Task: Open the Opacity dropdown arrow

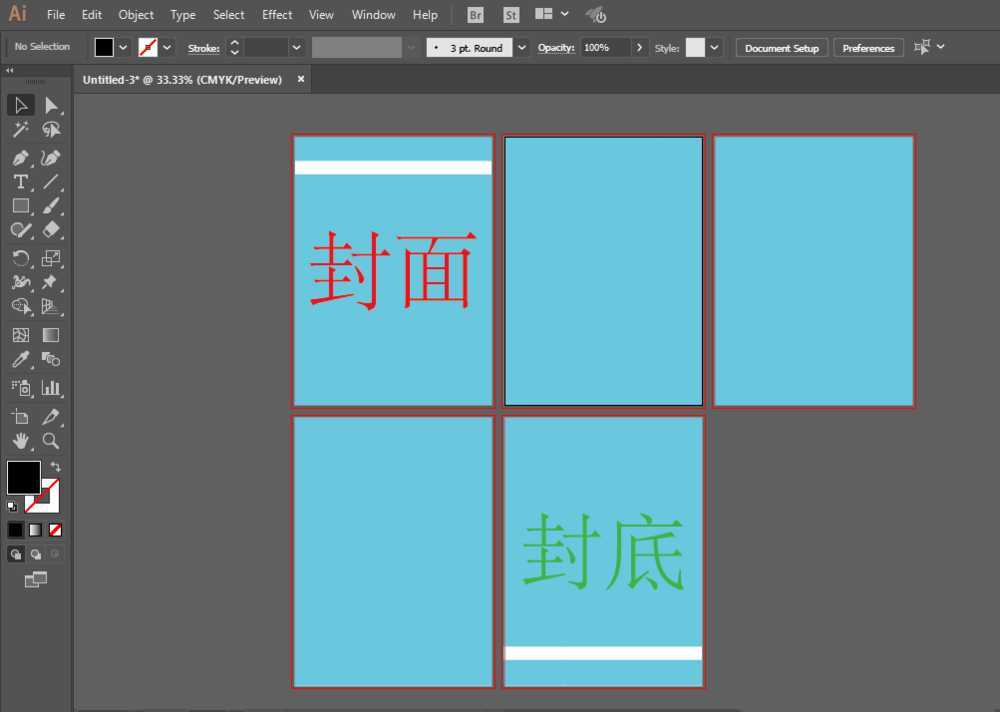Action: click(639, 47)
